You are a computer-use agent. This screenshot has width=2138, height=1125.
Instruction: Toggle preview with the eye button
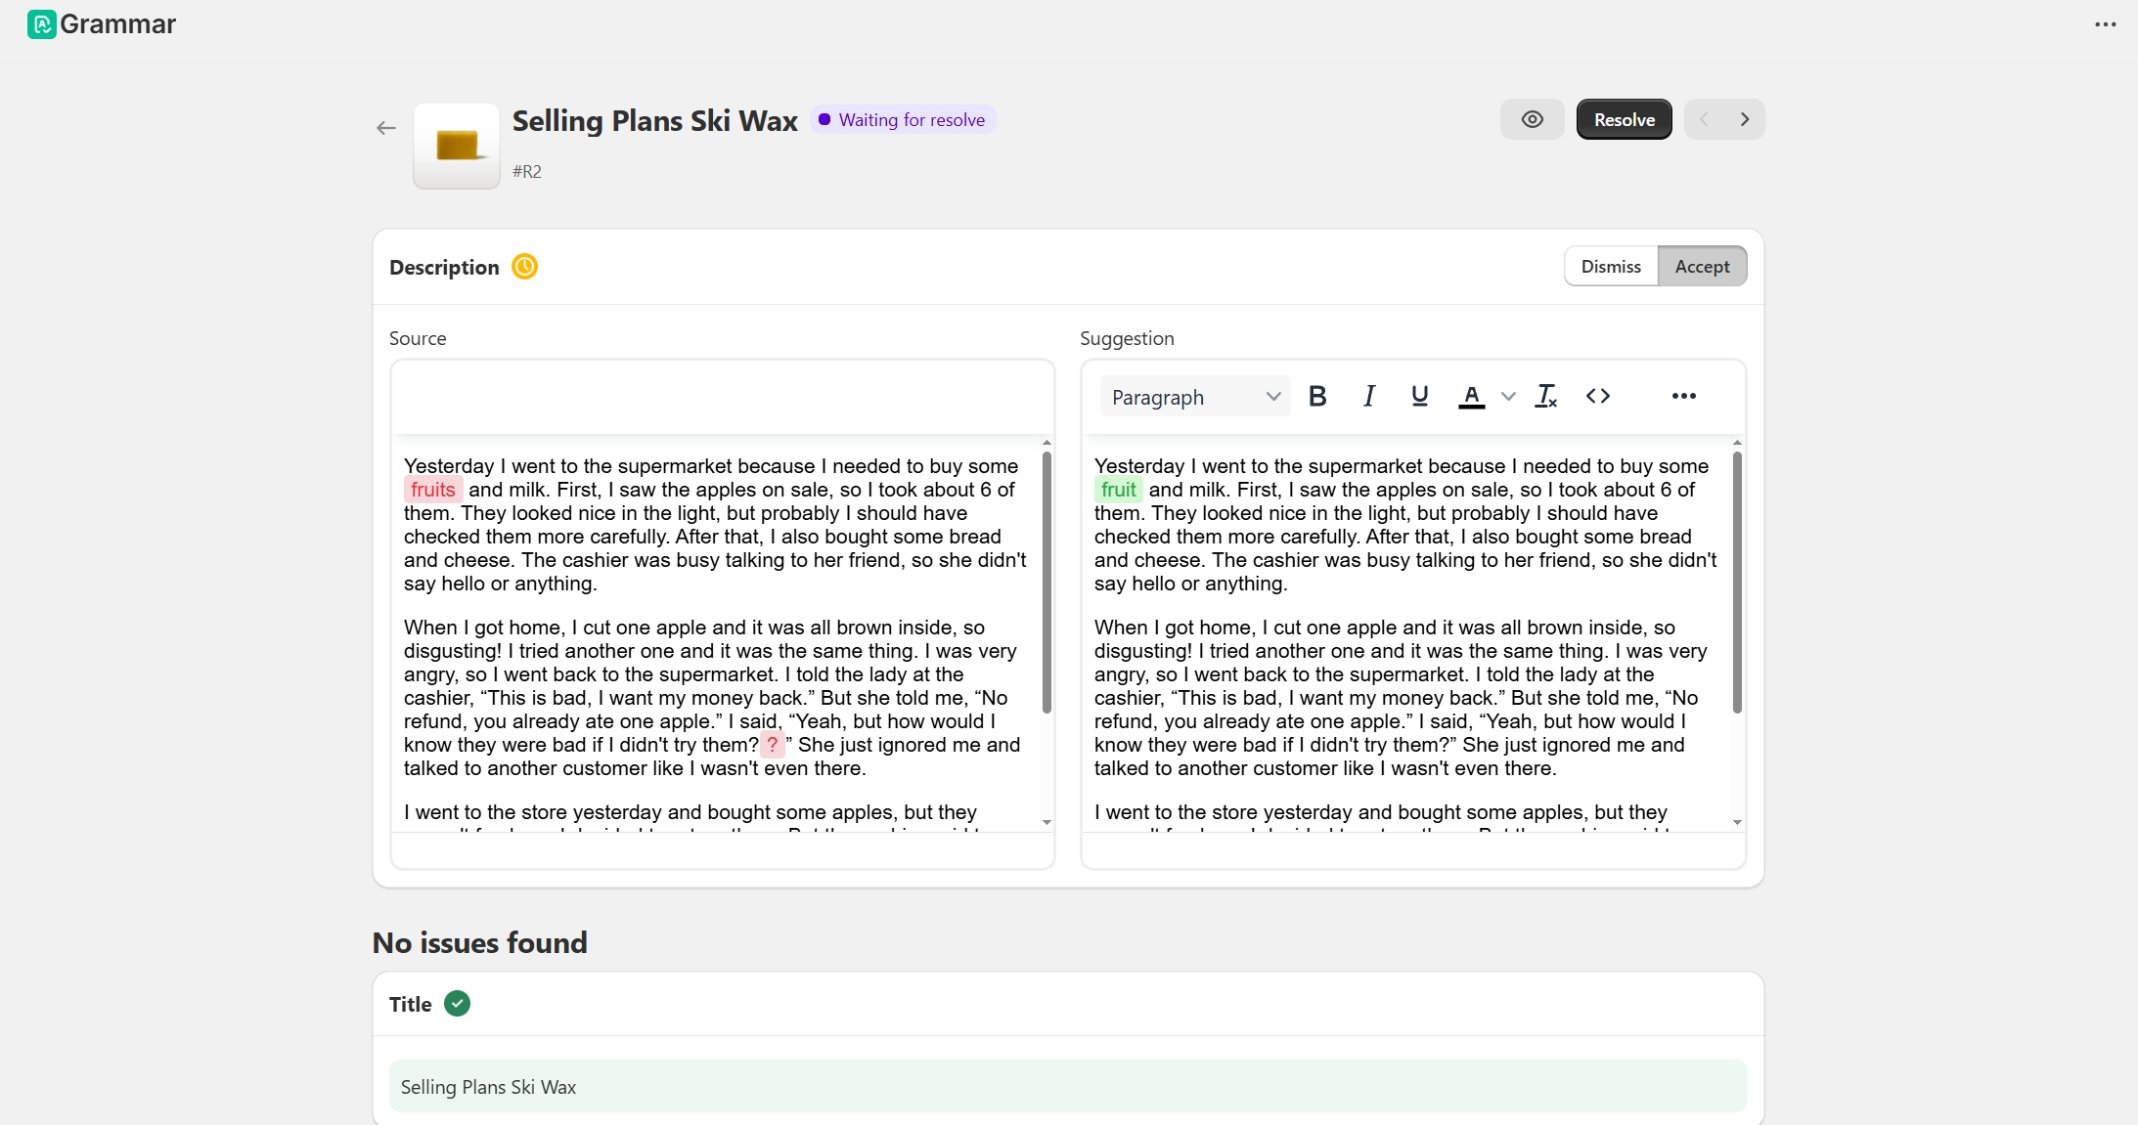click(x=1531, y=120)
